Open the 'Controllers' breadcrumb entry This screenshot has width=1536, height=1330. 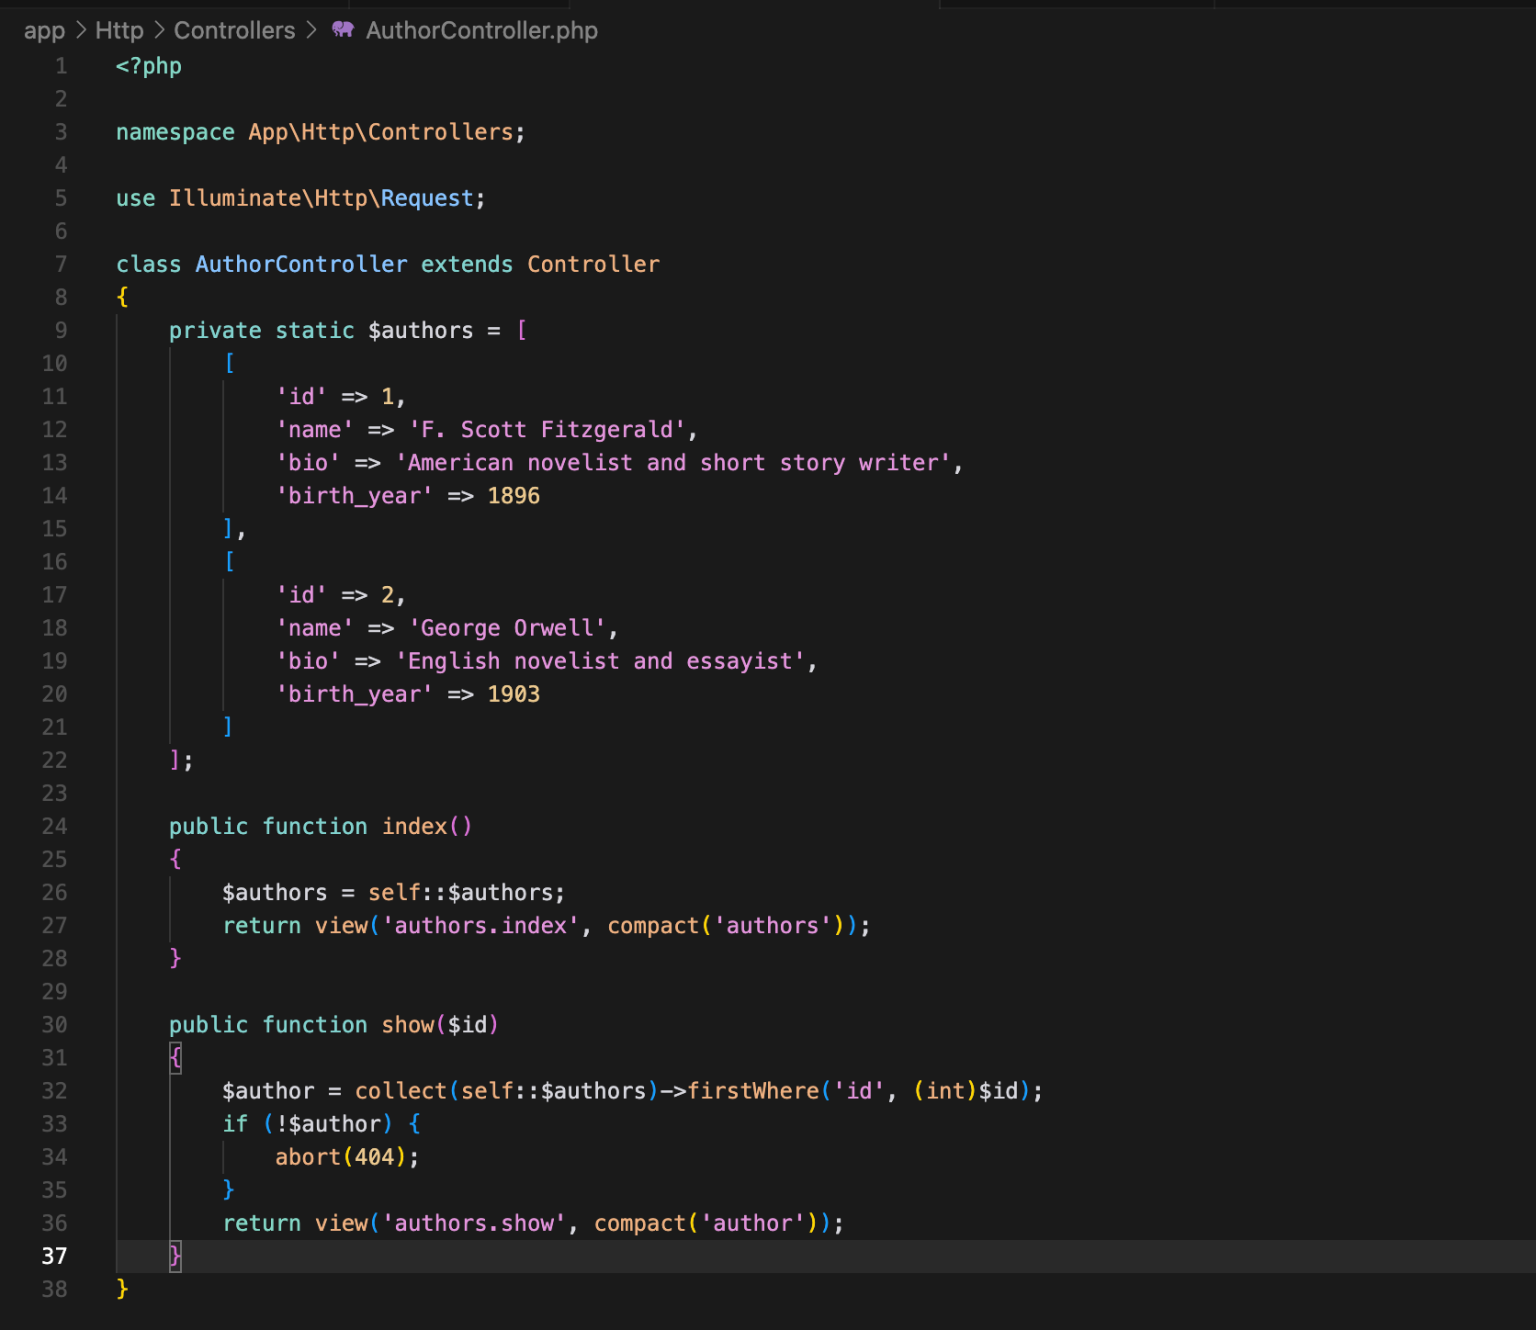point(234,30)
